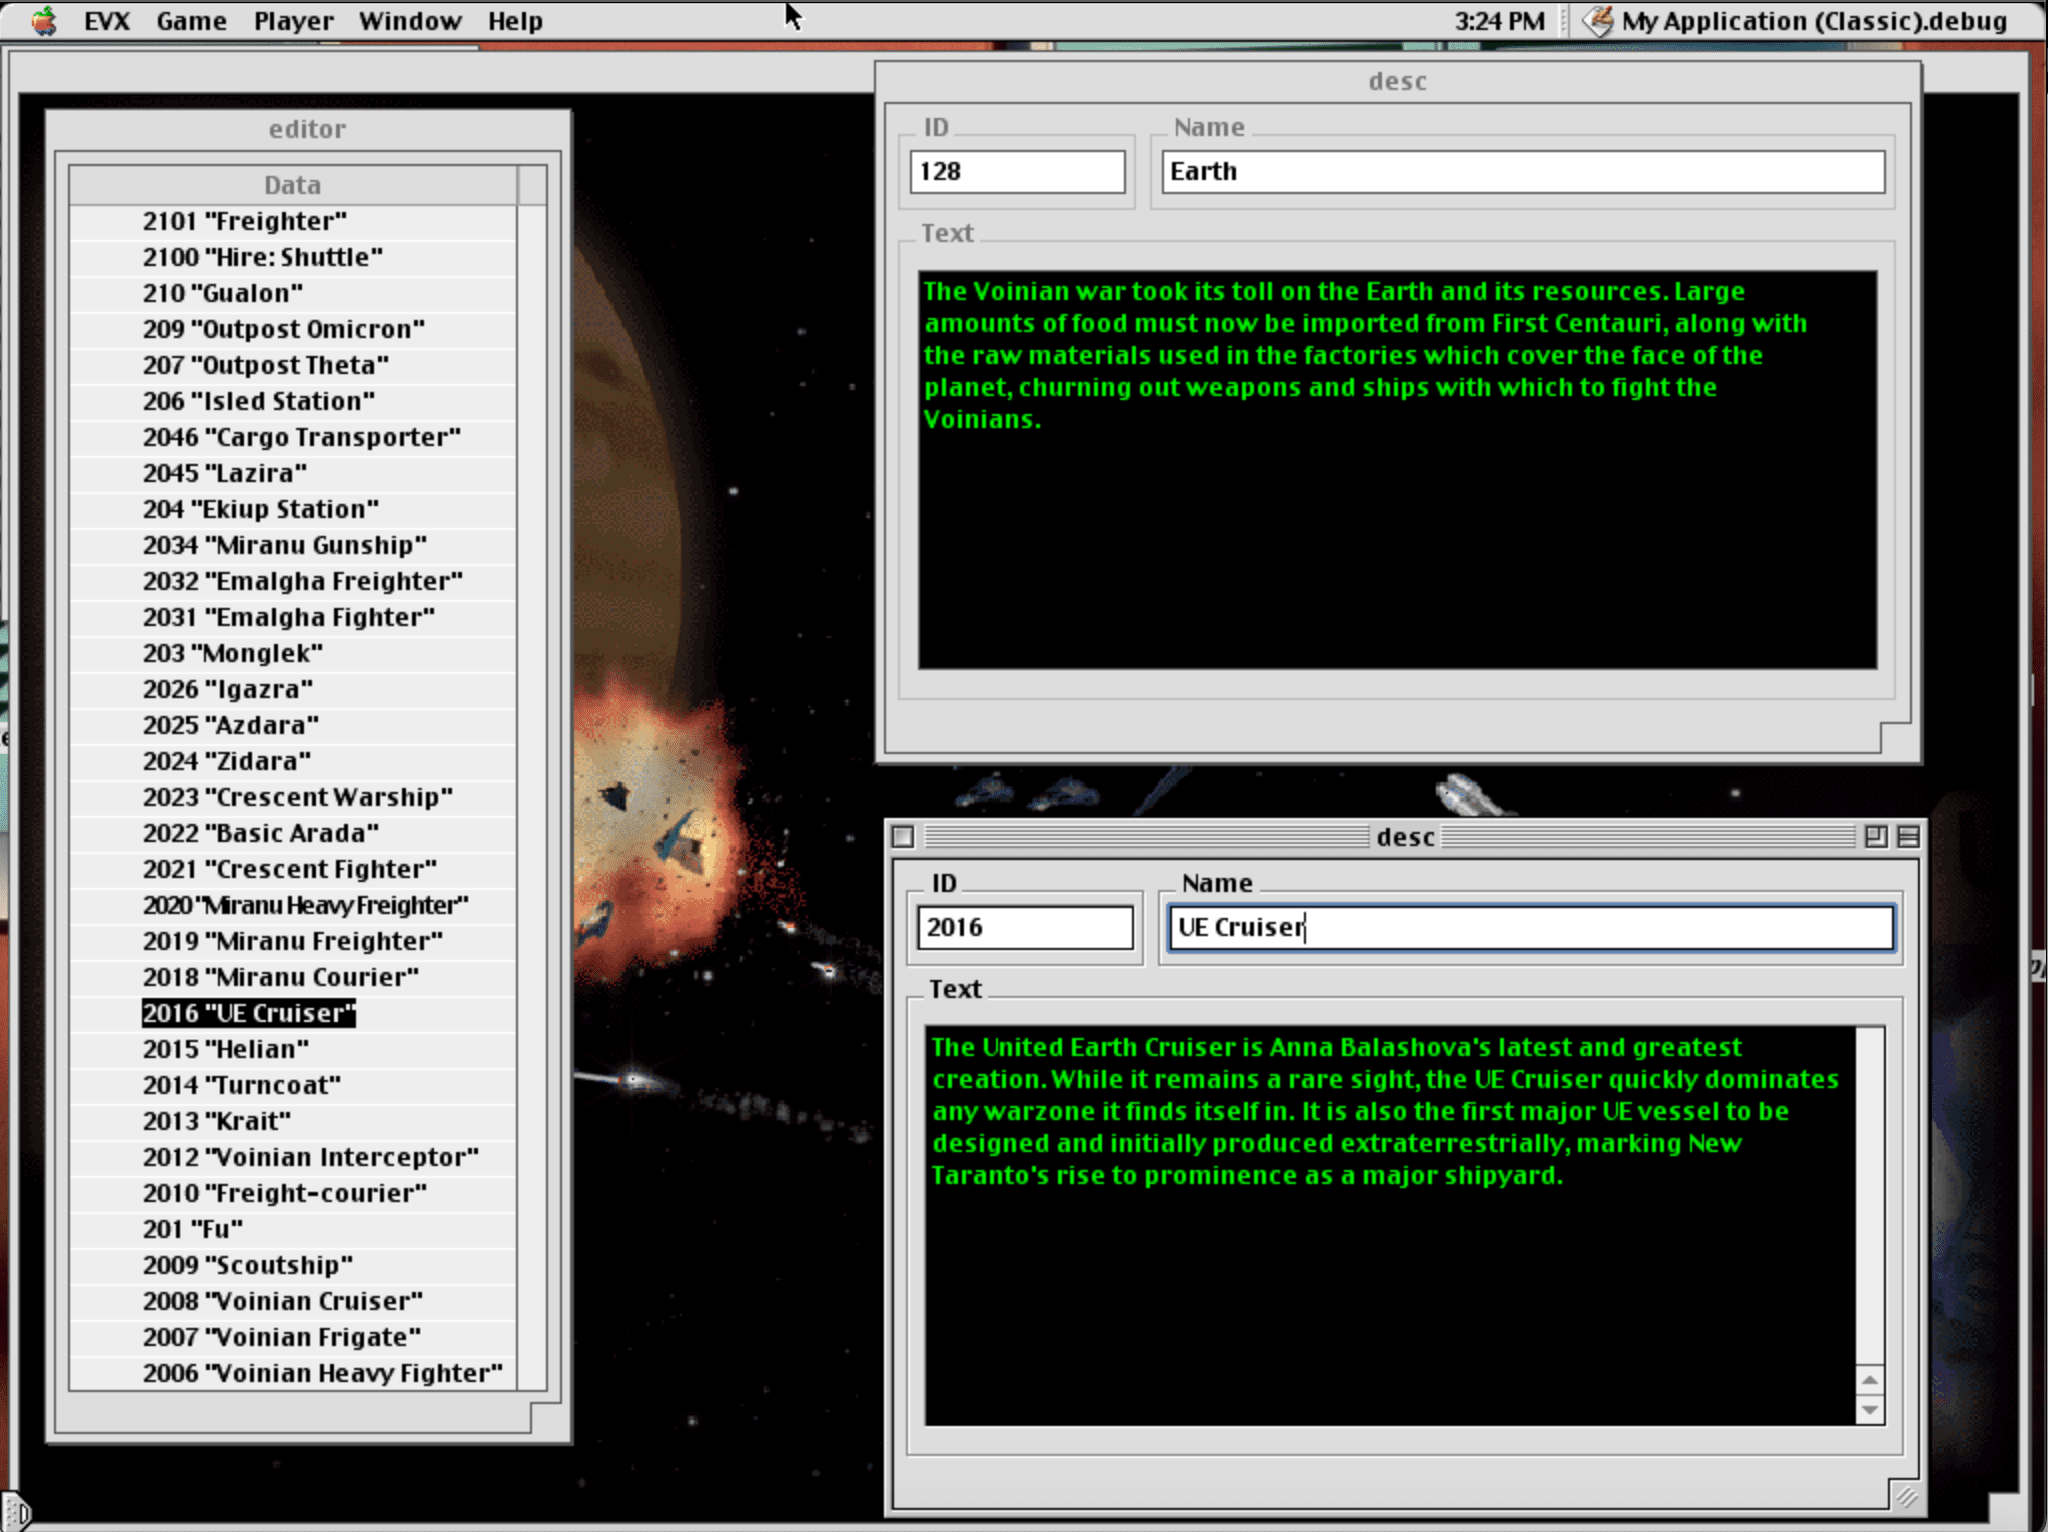Image resolution: width=2048 pixels, height=1532 pixels.
Task: Click the Name field containing UE Cruiser
Action: 1531,927
